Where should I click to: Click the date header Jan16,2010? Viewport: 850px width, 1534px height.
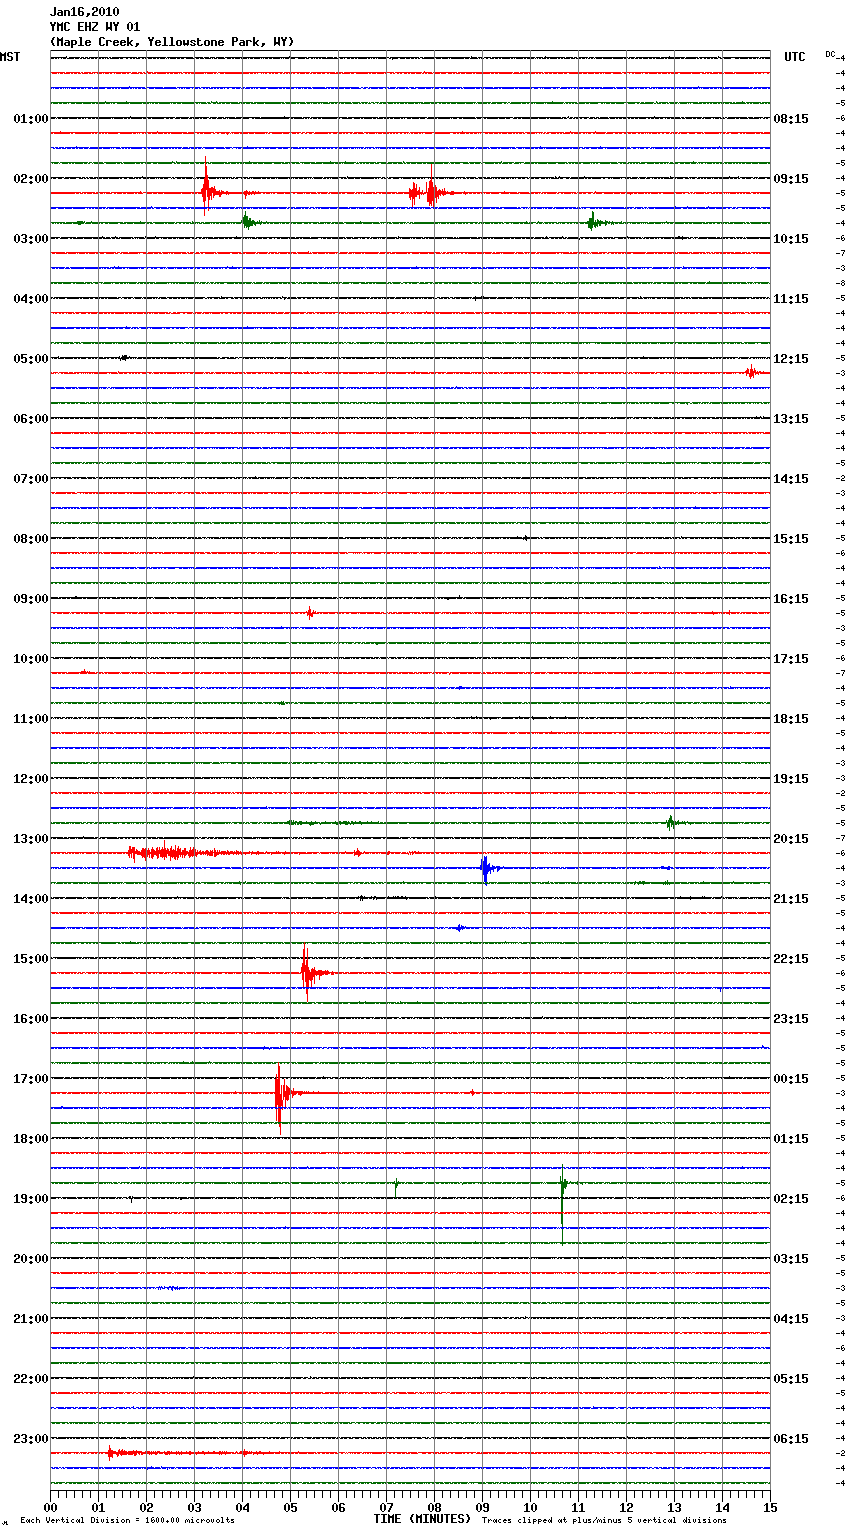pyautogui.click(x=84, y=12)
